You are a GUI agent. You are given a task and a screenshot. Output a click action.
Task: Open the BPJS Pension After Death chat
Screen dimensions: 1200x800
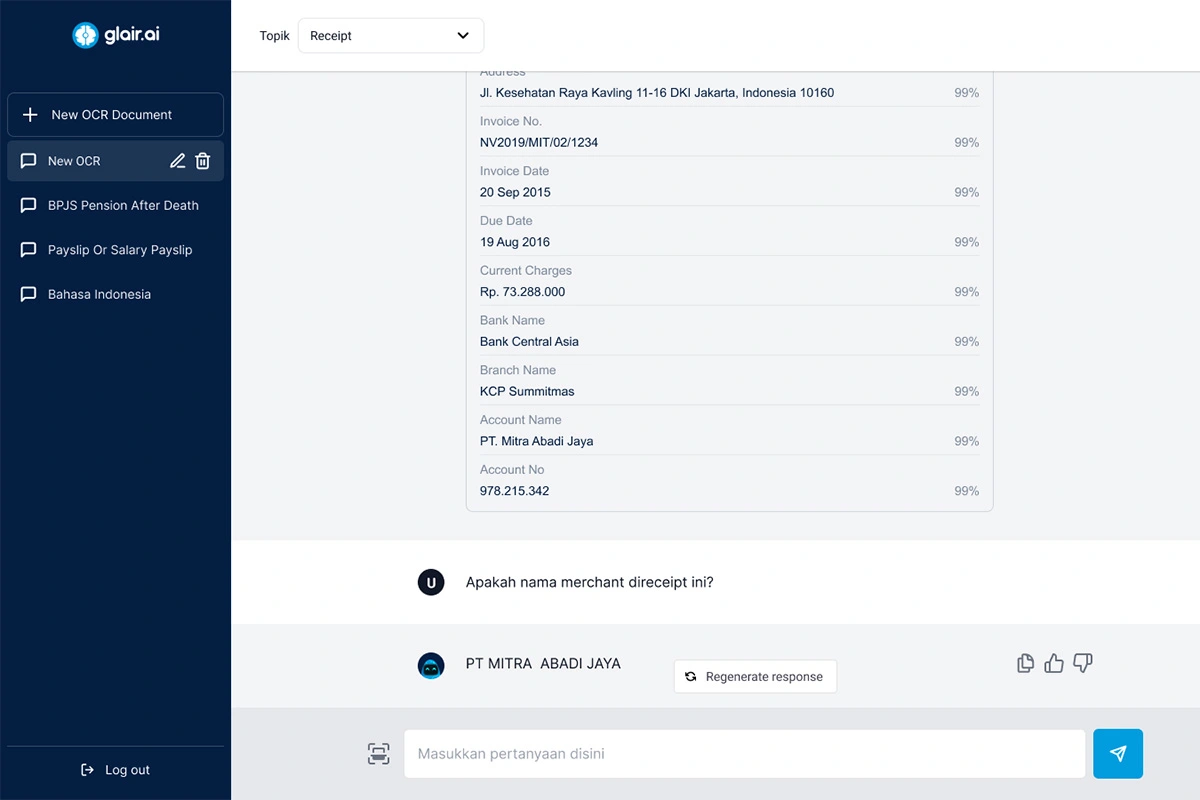(123, 206)
